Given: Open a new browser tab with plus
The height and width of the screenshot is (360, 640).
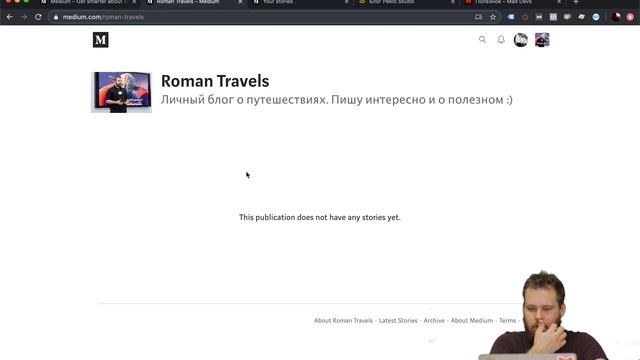Looking at the screenshot, I should pos(576,2).
